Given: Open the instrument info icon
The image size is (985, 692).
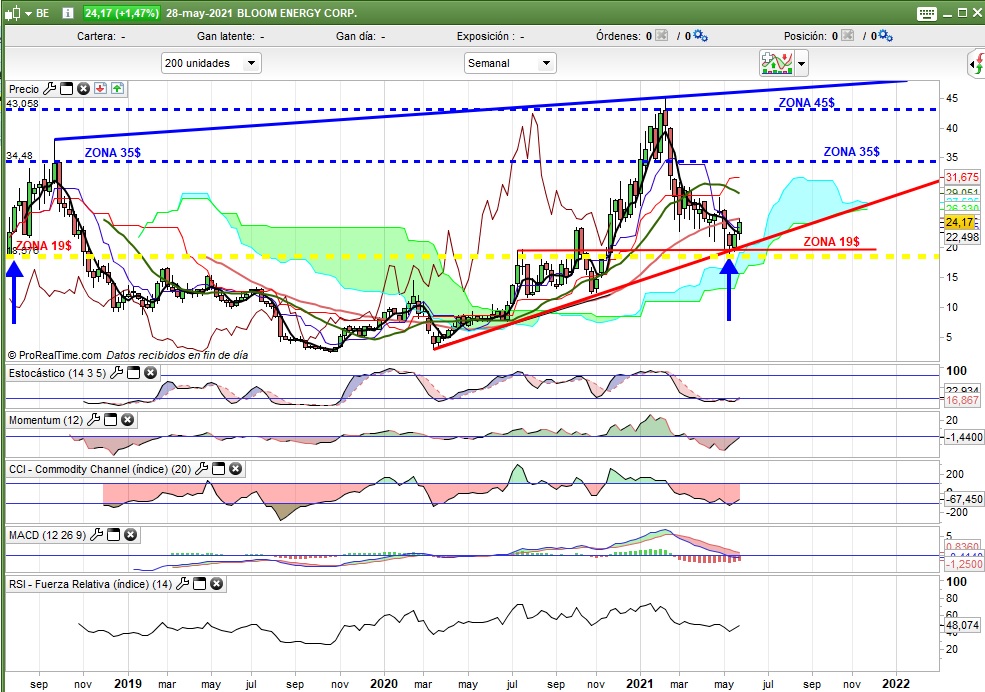Looking at the screenshot, I should pos(68,13).
